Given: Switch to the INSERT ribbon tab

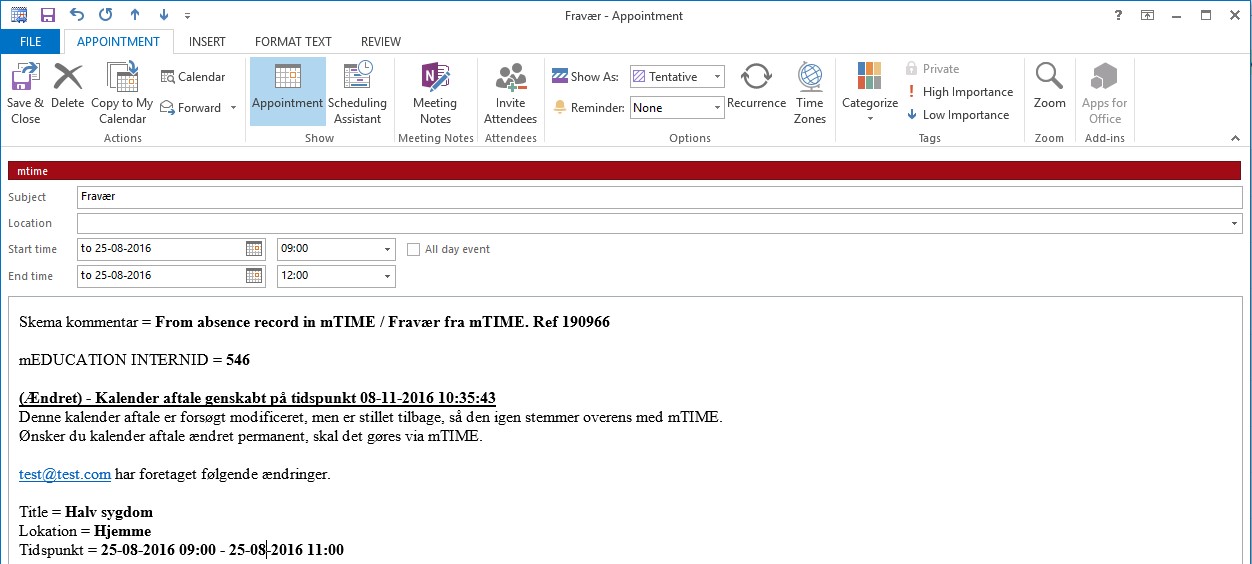Looking at the screenshot, I should (x=207, y=42).
